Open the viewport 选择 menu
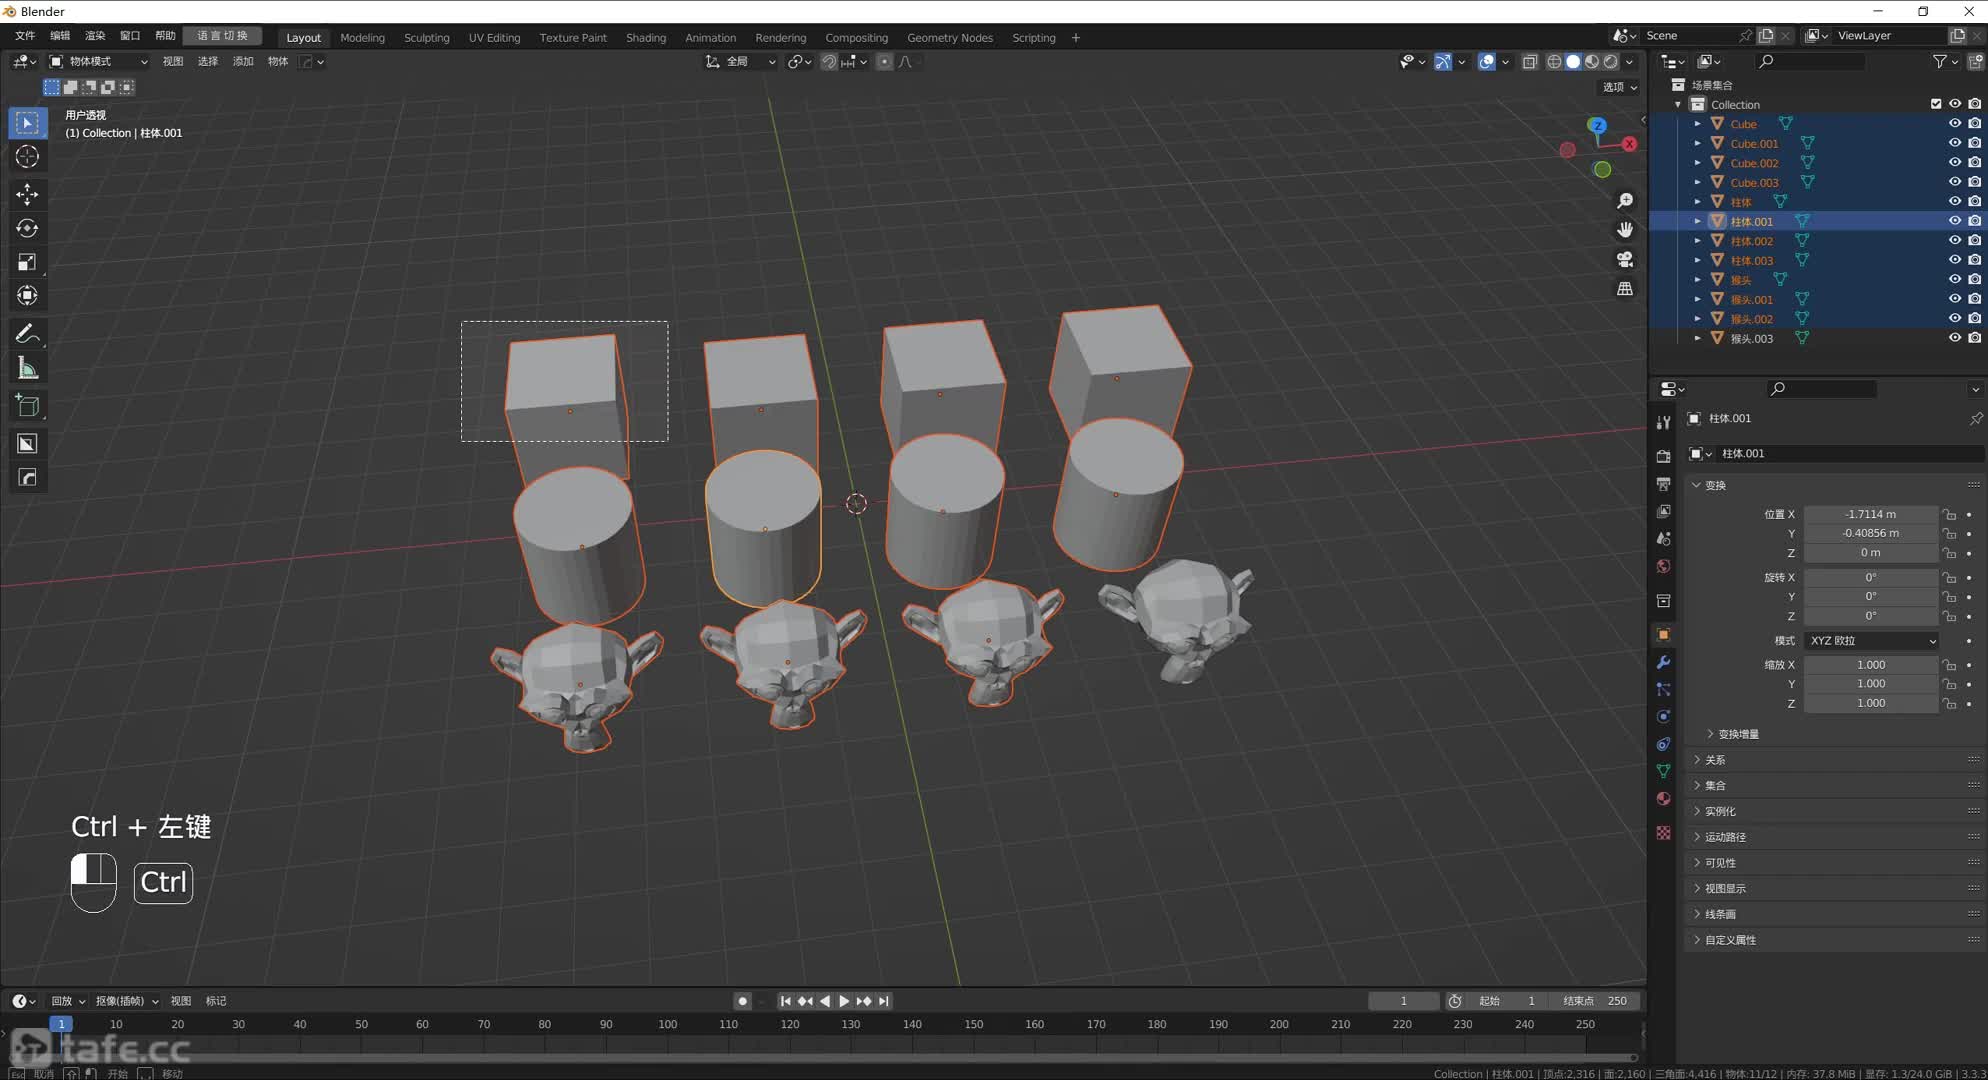This screenshot has width=1988, height=1080. click(208, 62)
